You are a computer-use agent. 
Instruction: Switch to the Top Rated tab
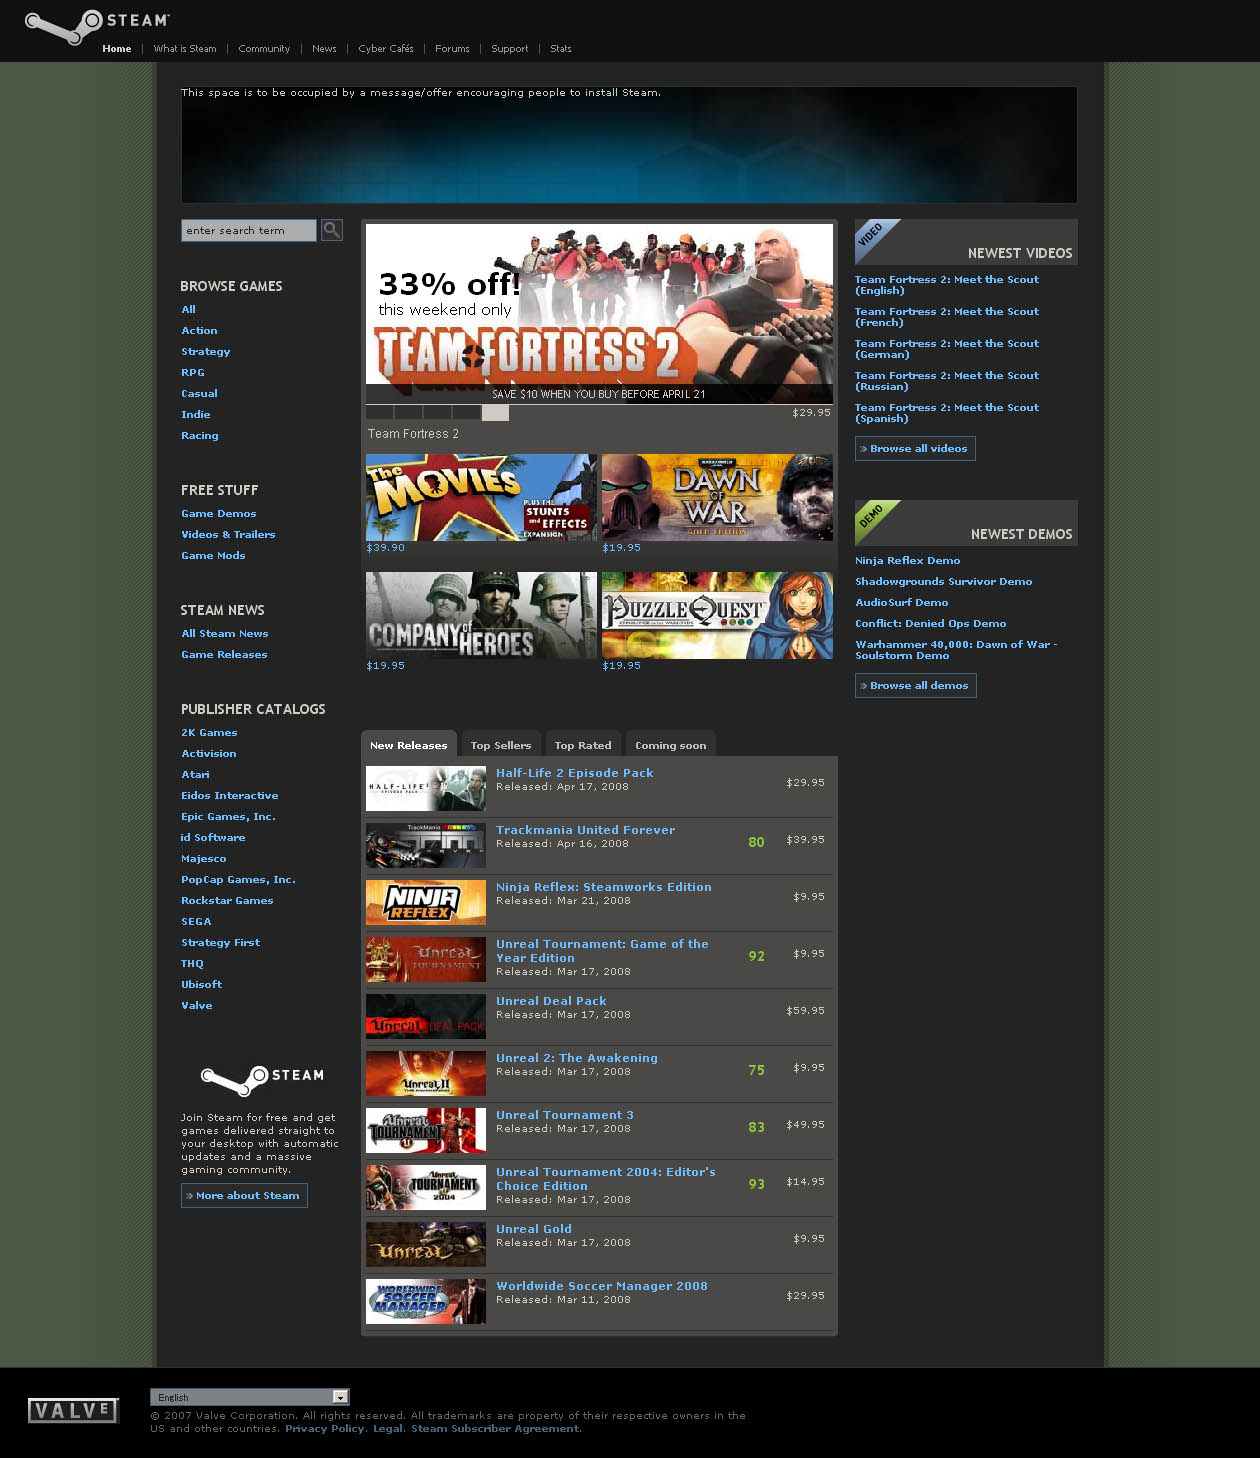click(x=583, y=744)
